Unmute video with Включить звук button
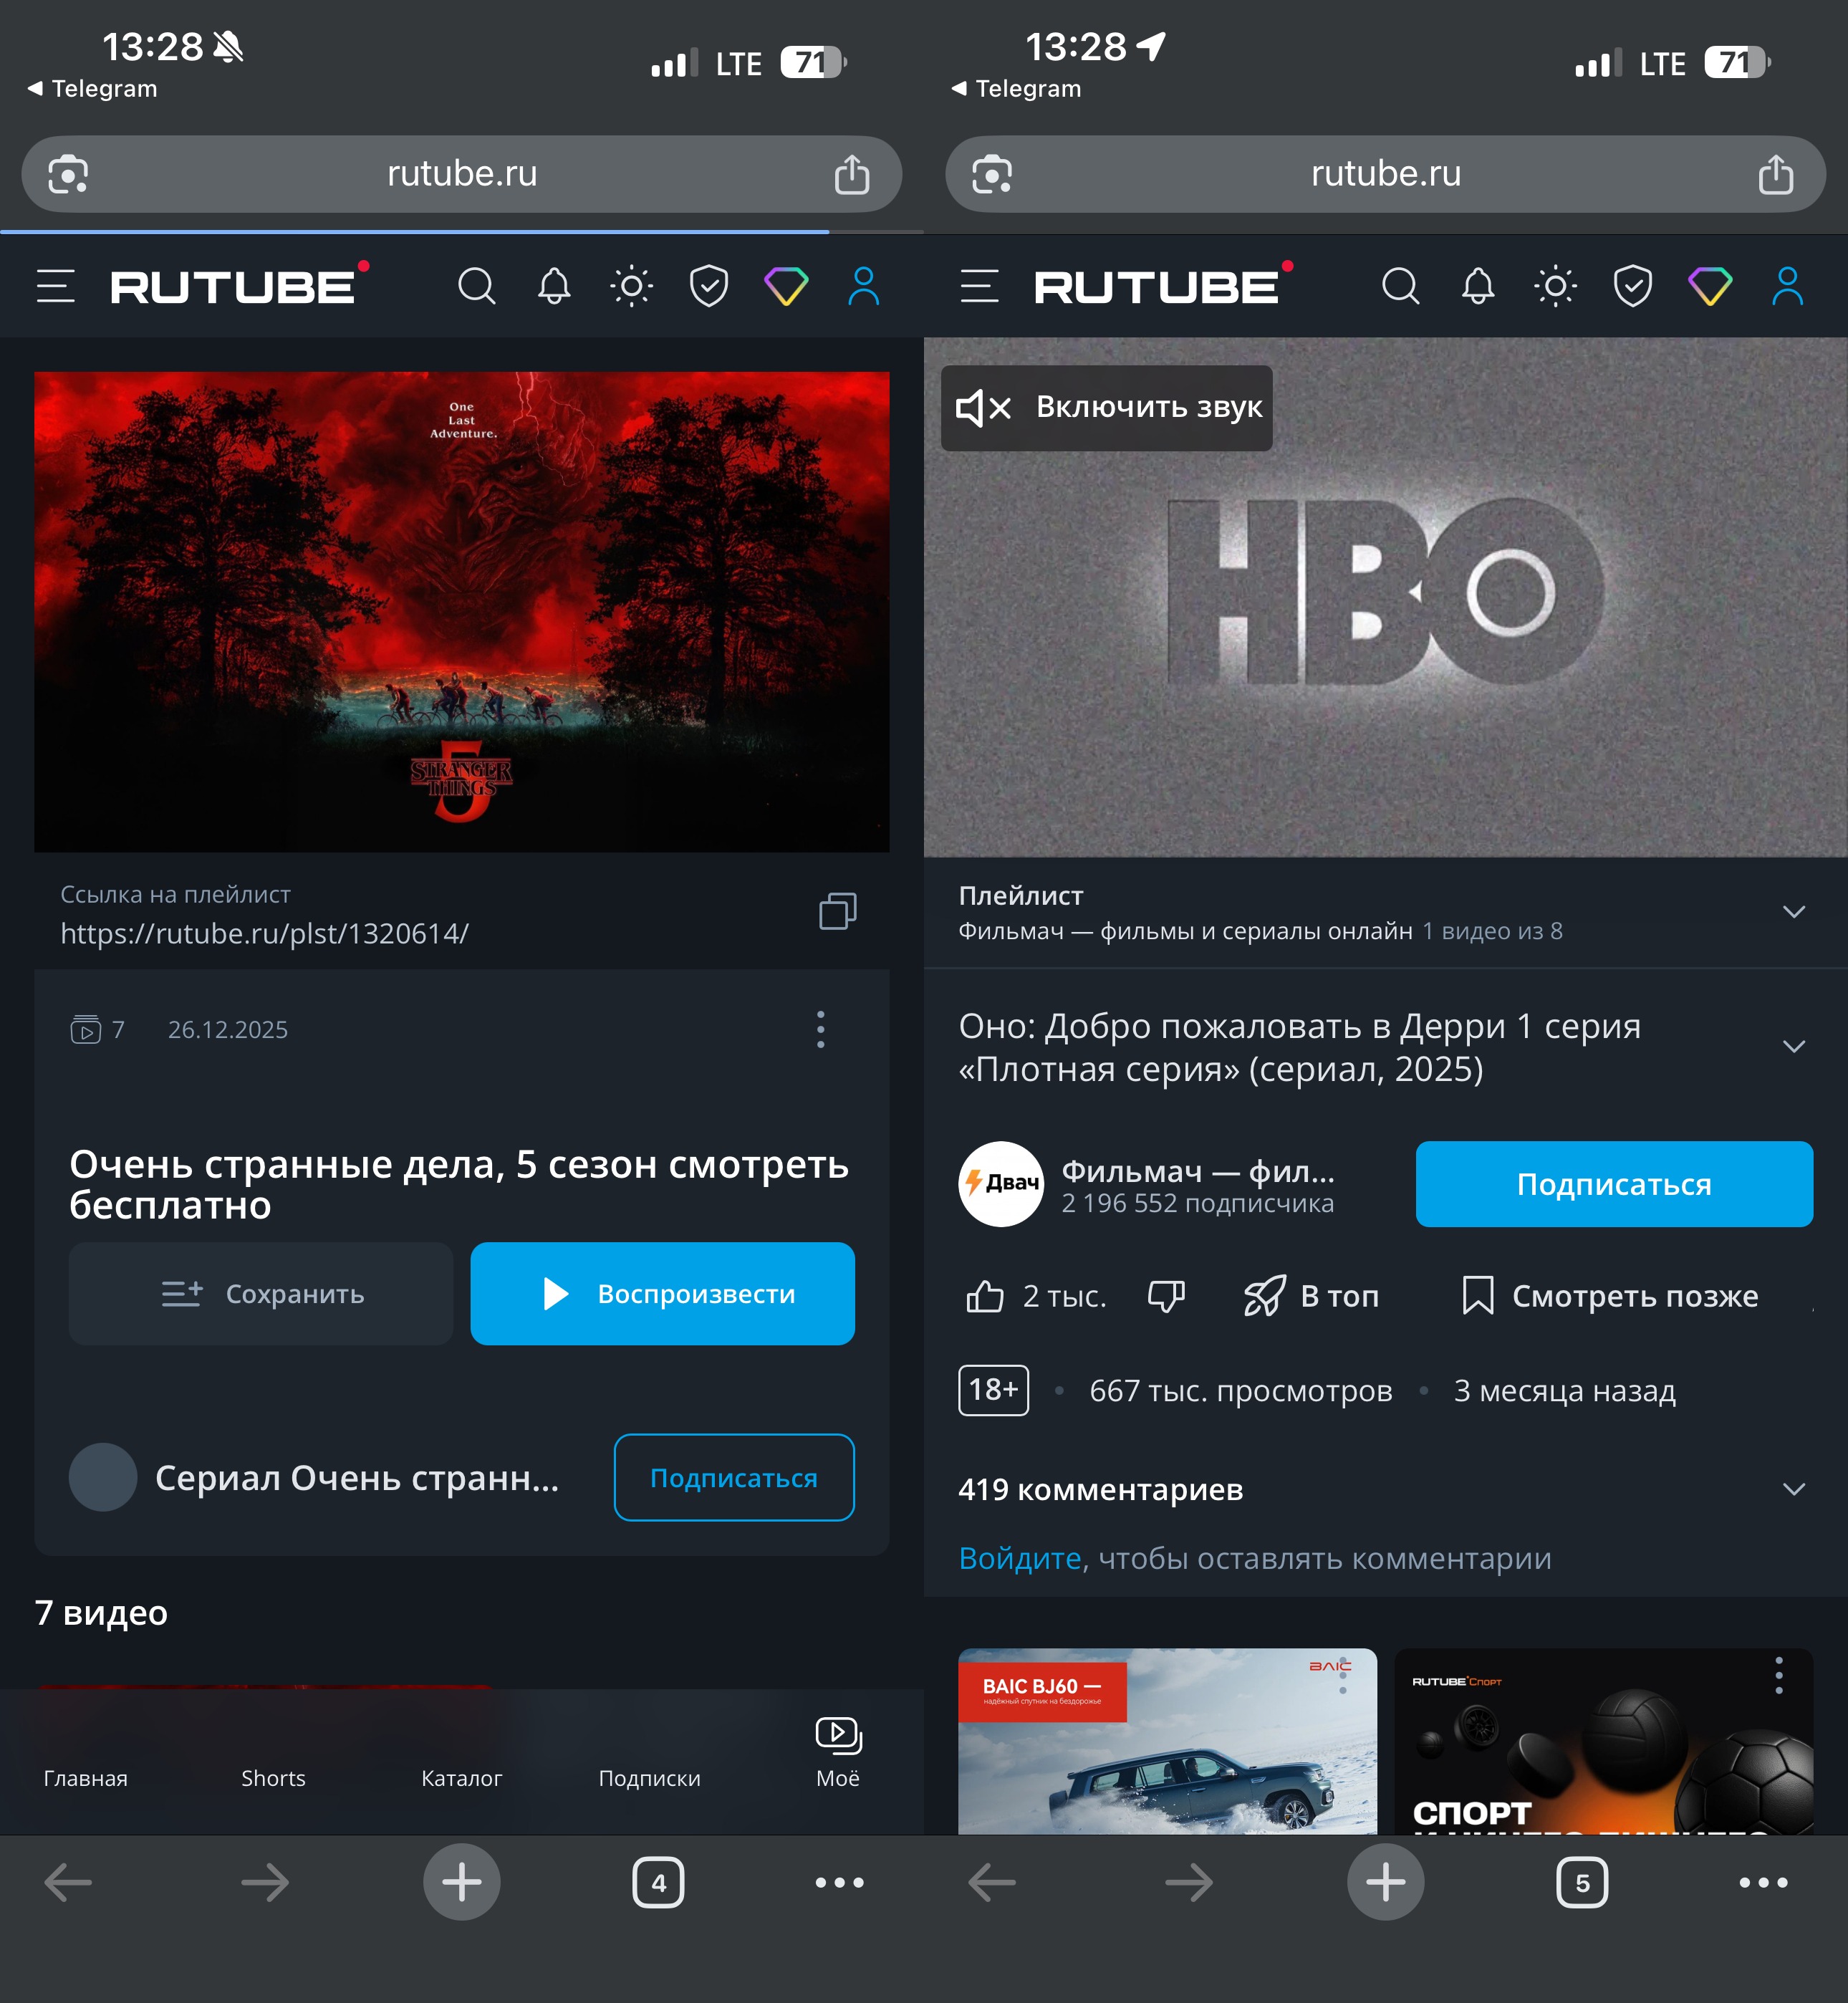1848x2003 pixels. 1107,408
